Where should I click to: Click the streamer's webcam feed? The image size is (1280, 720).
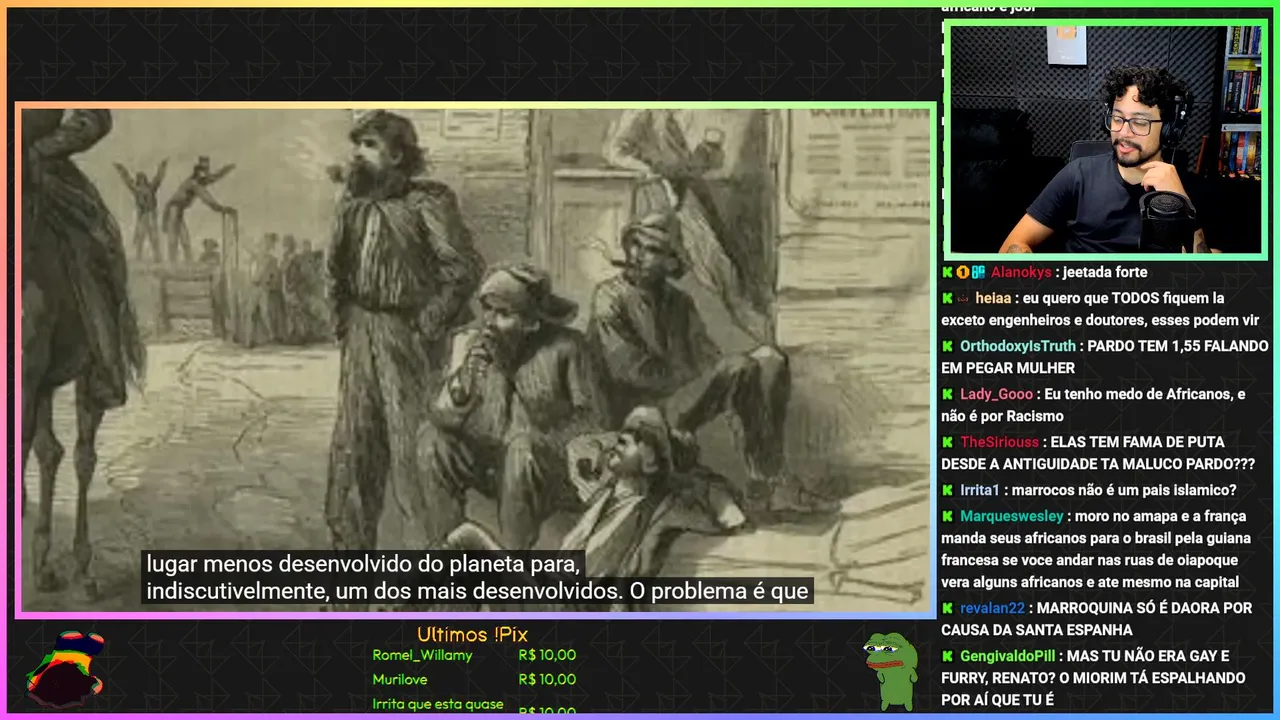click(1105, 140)
